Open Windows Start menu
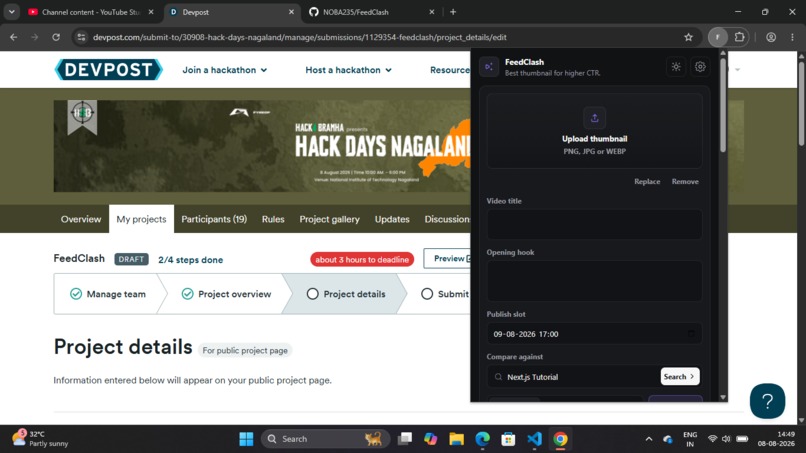The image size is (806, 453). pyautogui.click(x=246, y=439)
